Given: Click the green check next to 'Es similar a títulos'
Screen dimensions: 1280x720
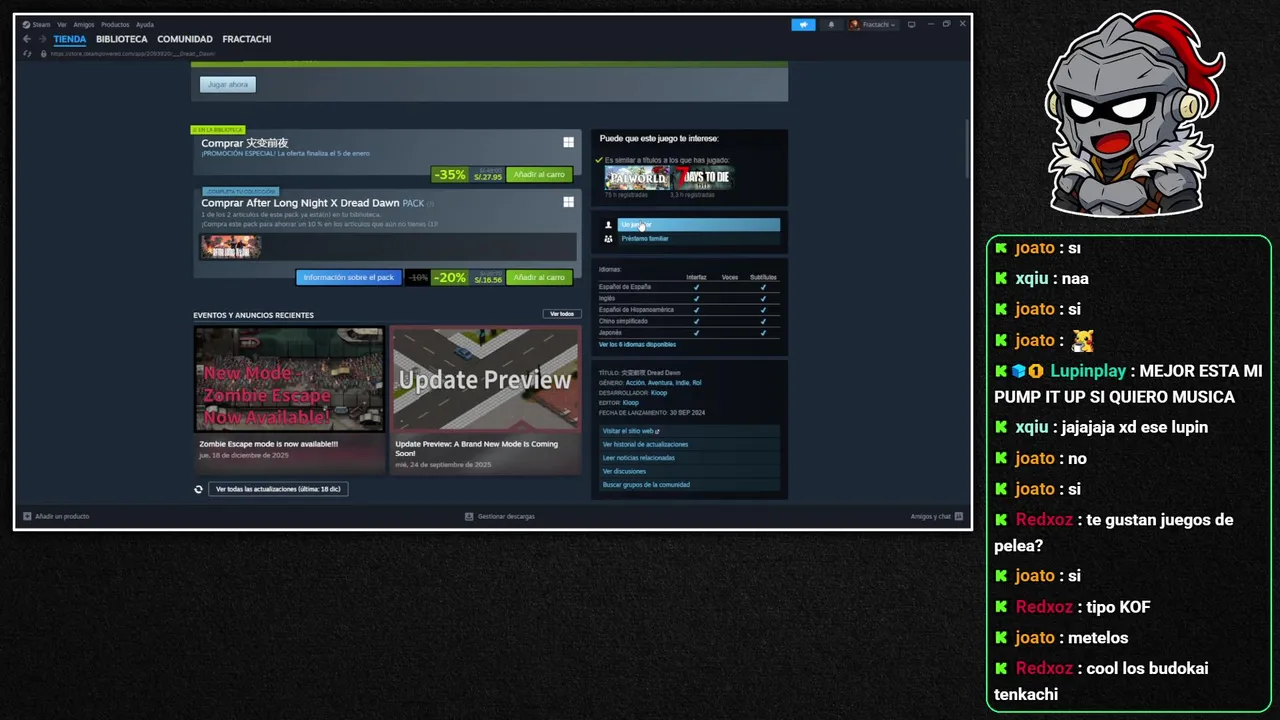Looking at the screenshot, I should [599, 160].
